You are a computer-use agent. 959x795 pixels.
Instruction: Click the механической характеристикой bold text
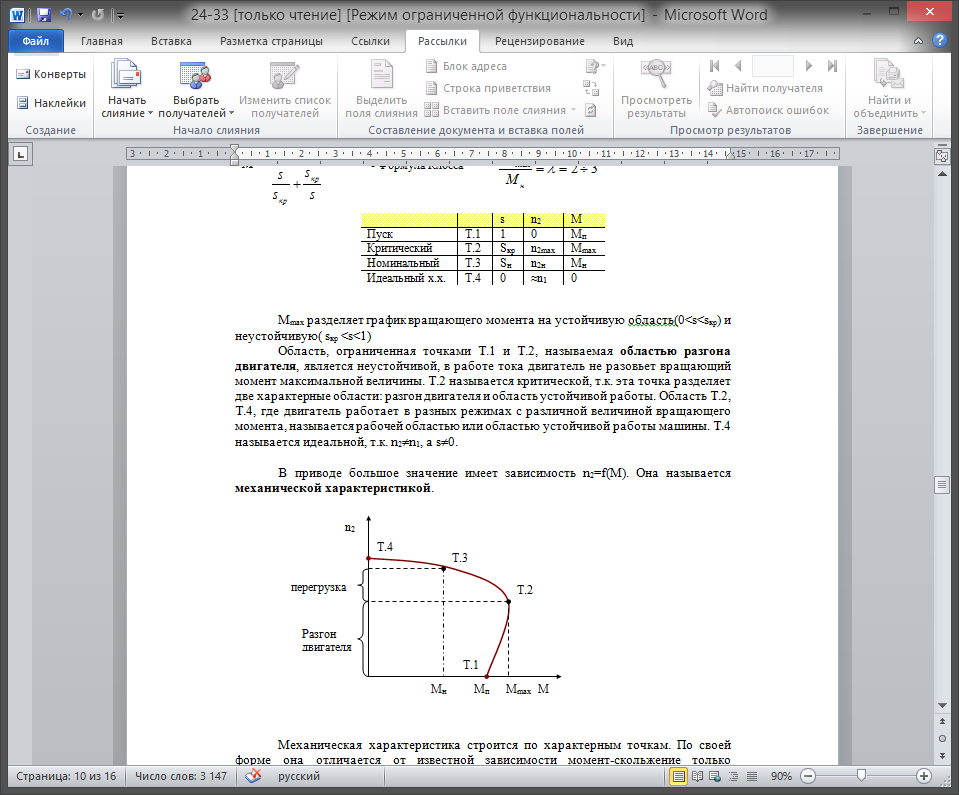pos(333,488)
